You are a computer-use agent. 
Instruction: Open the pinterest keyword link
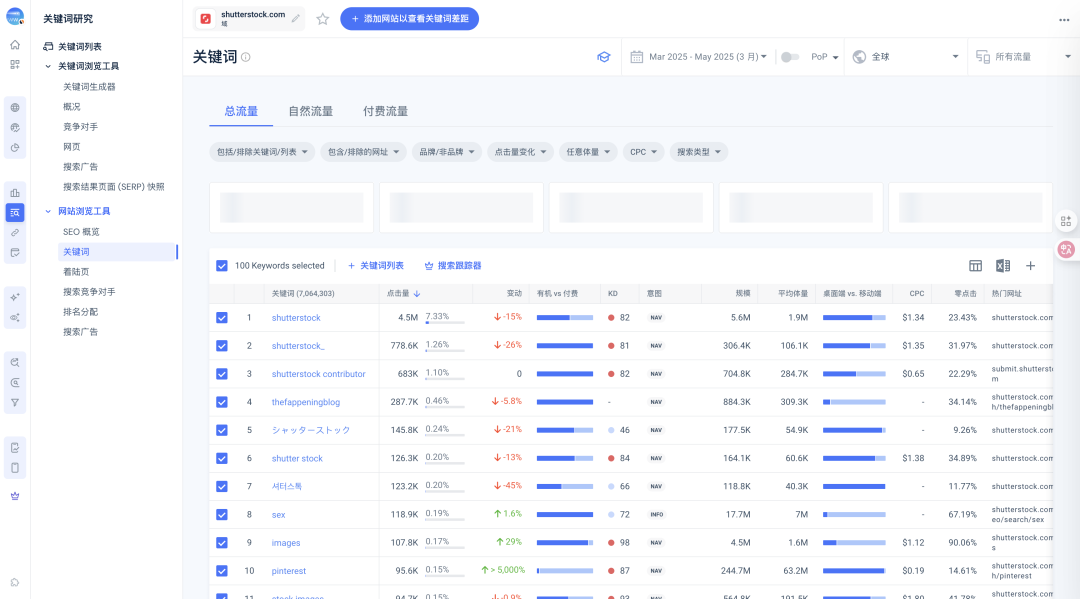[289, 571]
